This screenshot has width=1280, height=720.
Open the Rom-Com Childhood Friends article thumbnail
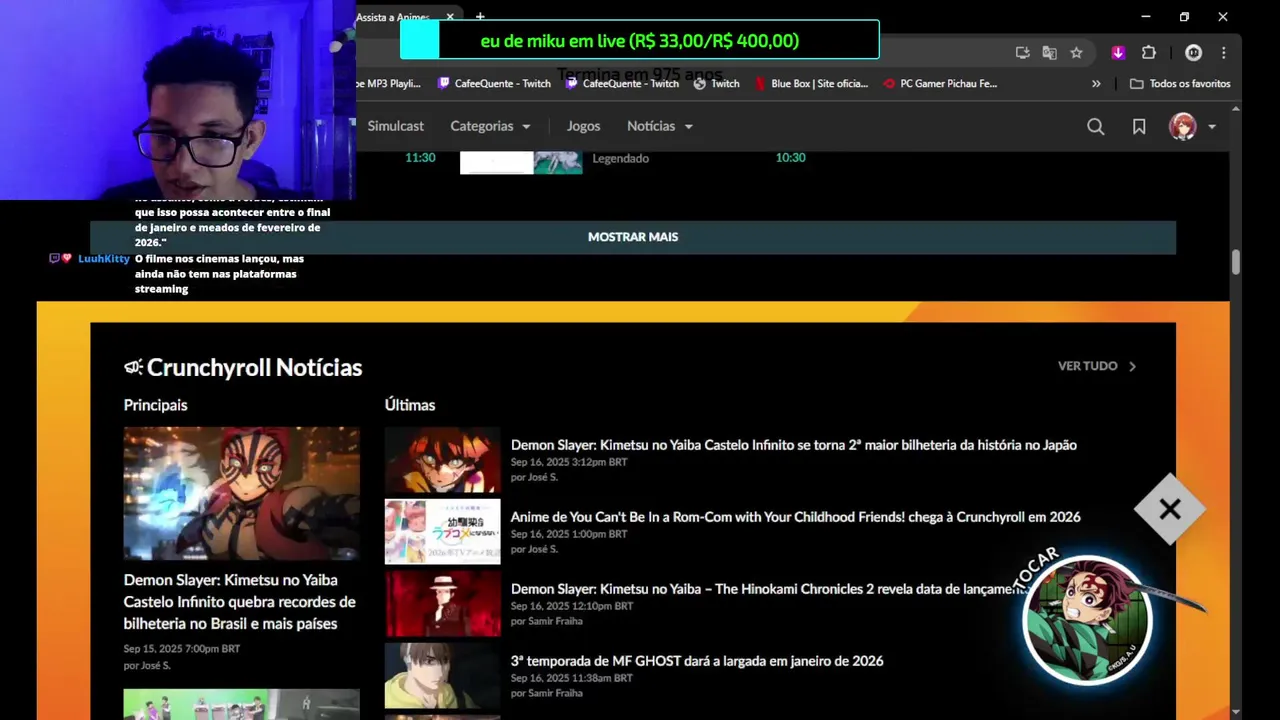tap(442, 532)
